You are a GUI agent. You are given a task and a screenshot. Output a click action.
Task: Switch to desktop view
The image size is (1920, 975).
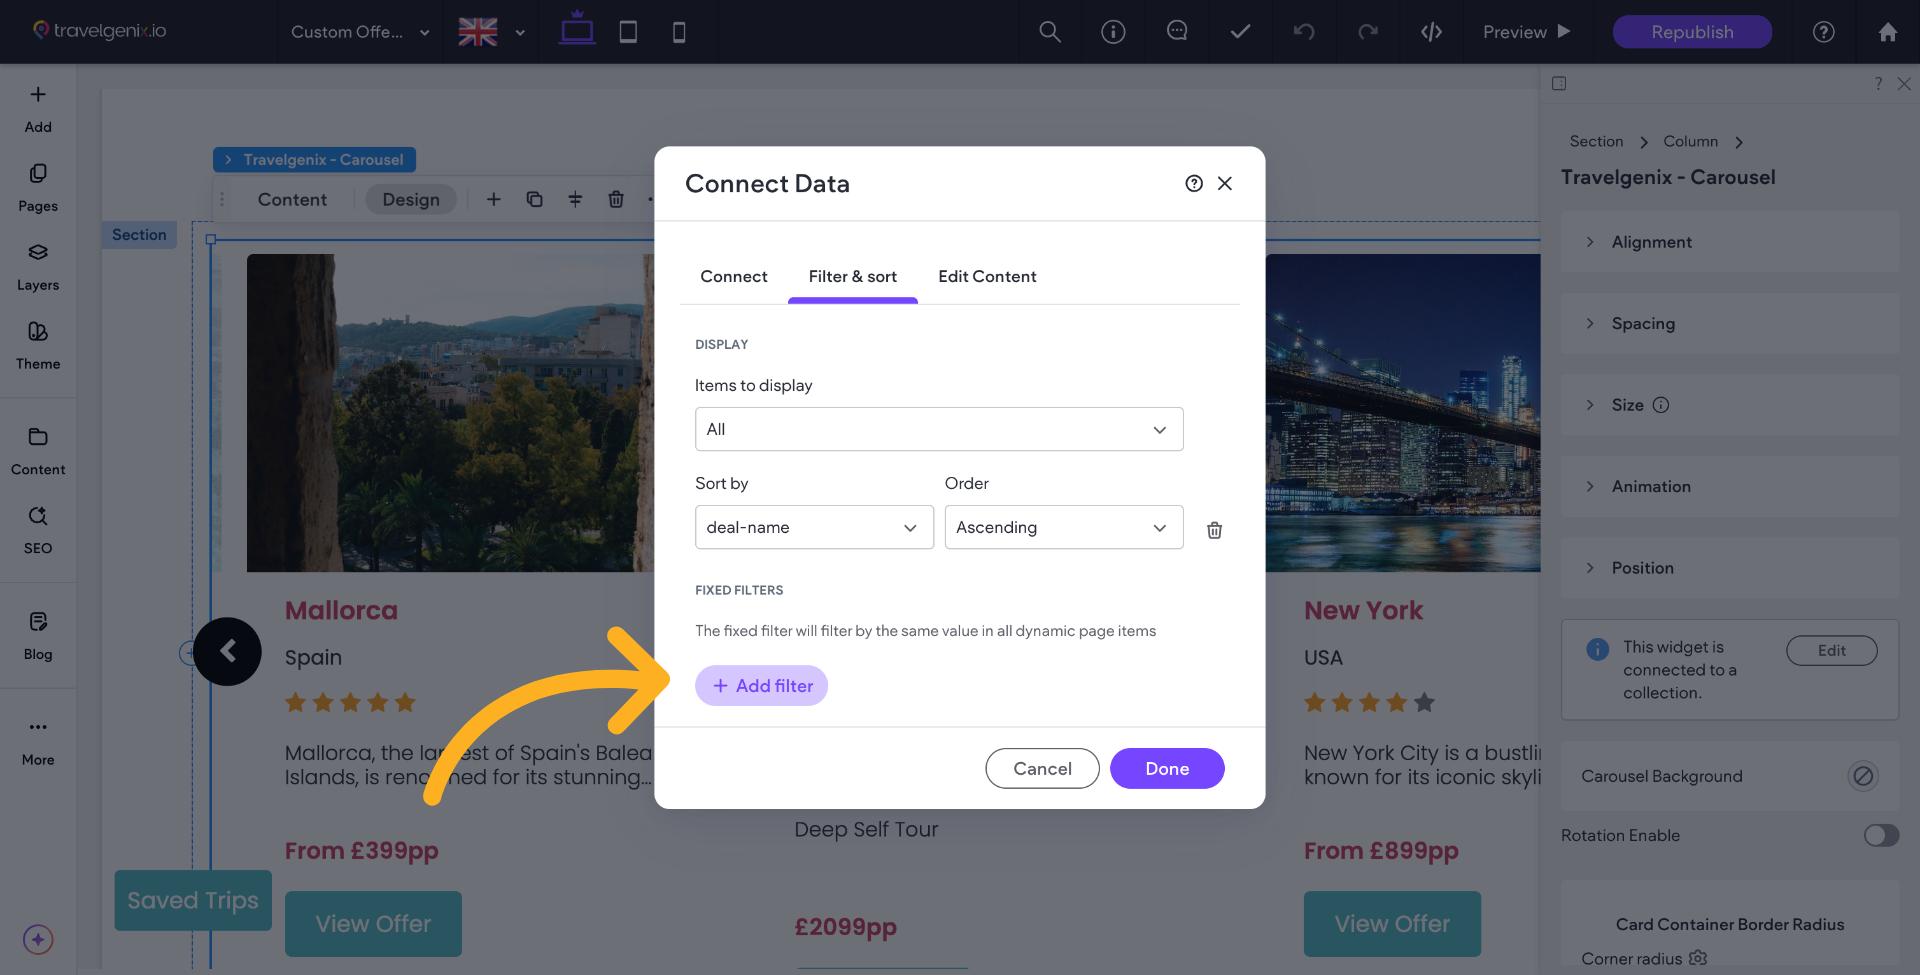coord(577,30)
